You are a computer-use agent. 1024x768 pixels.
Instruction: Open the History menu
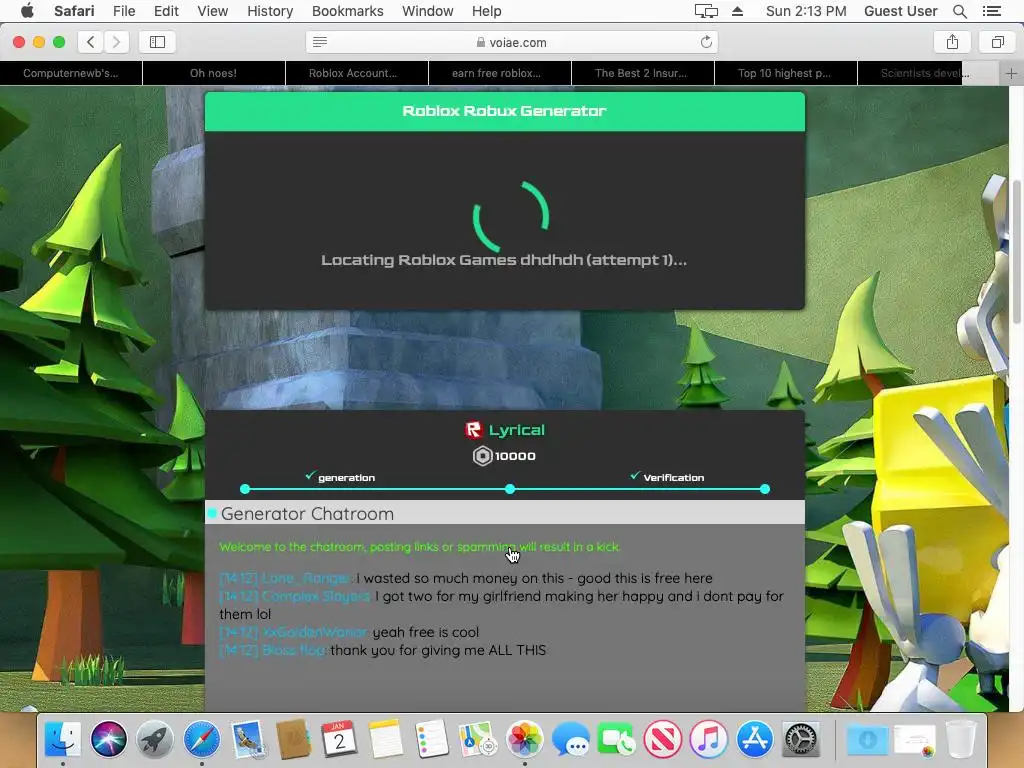point(270,11)
